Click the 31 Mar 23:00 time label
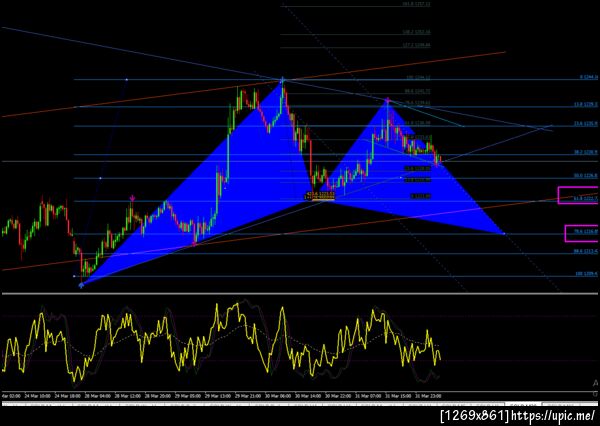Viewport: 600px width, 426px height. click(x=428, y=396)
